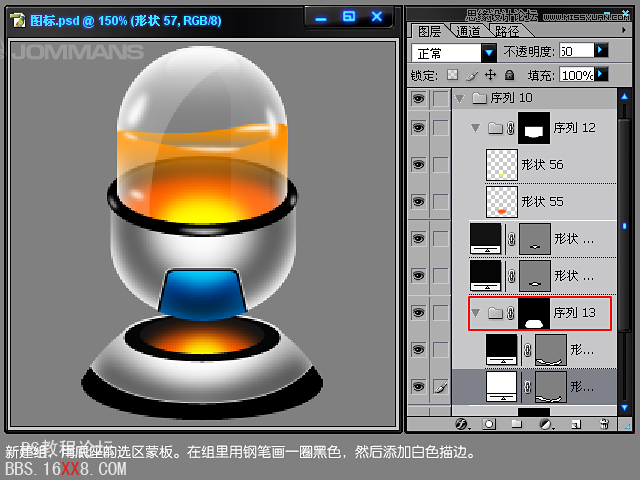
Task: Click the add layer mask icon
Action: [x=489, y=424]
